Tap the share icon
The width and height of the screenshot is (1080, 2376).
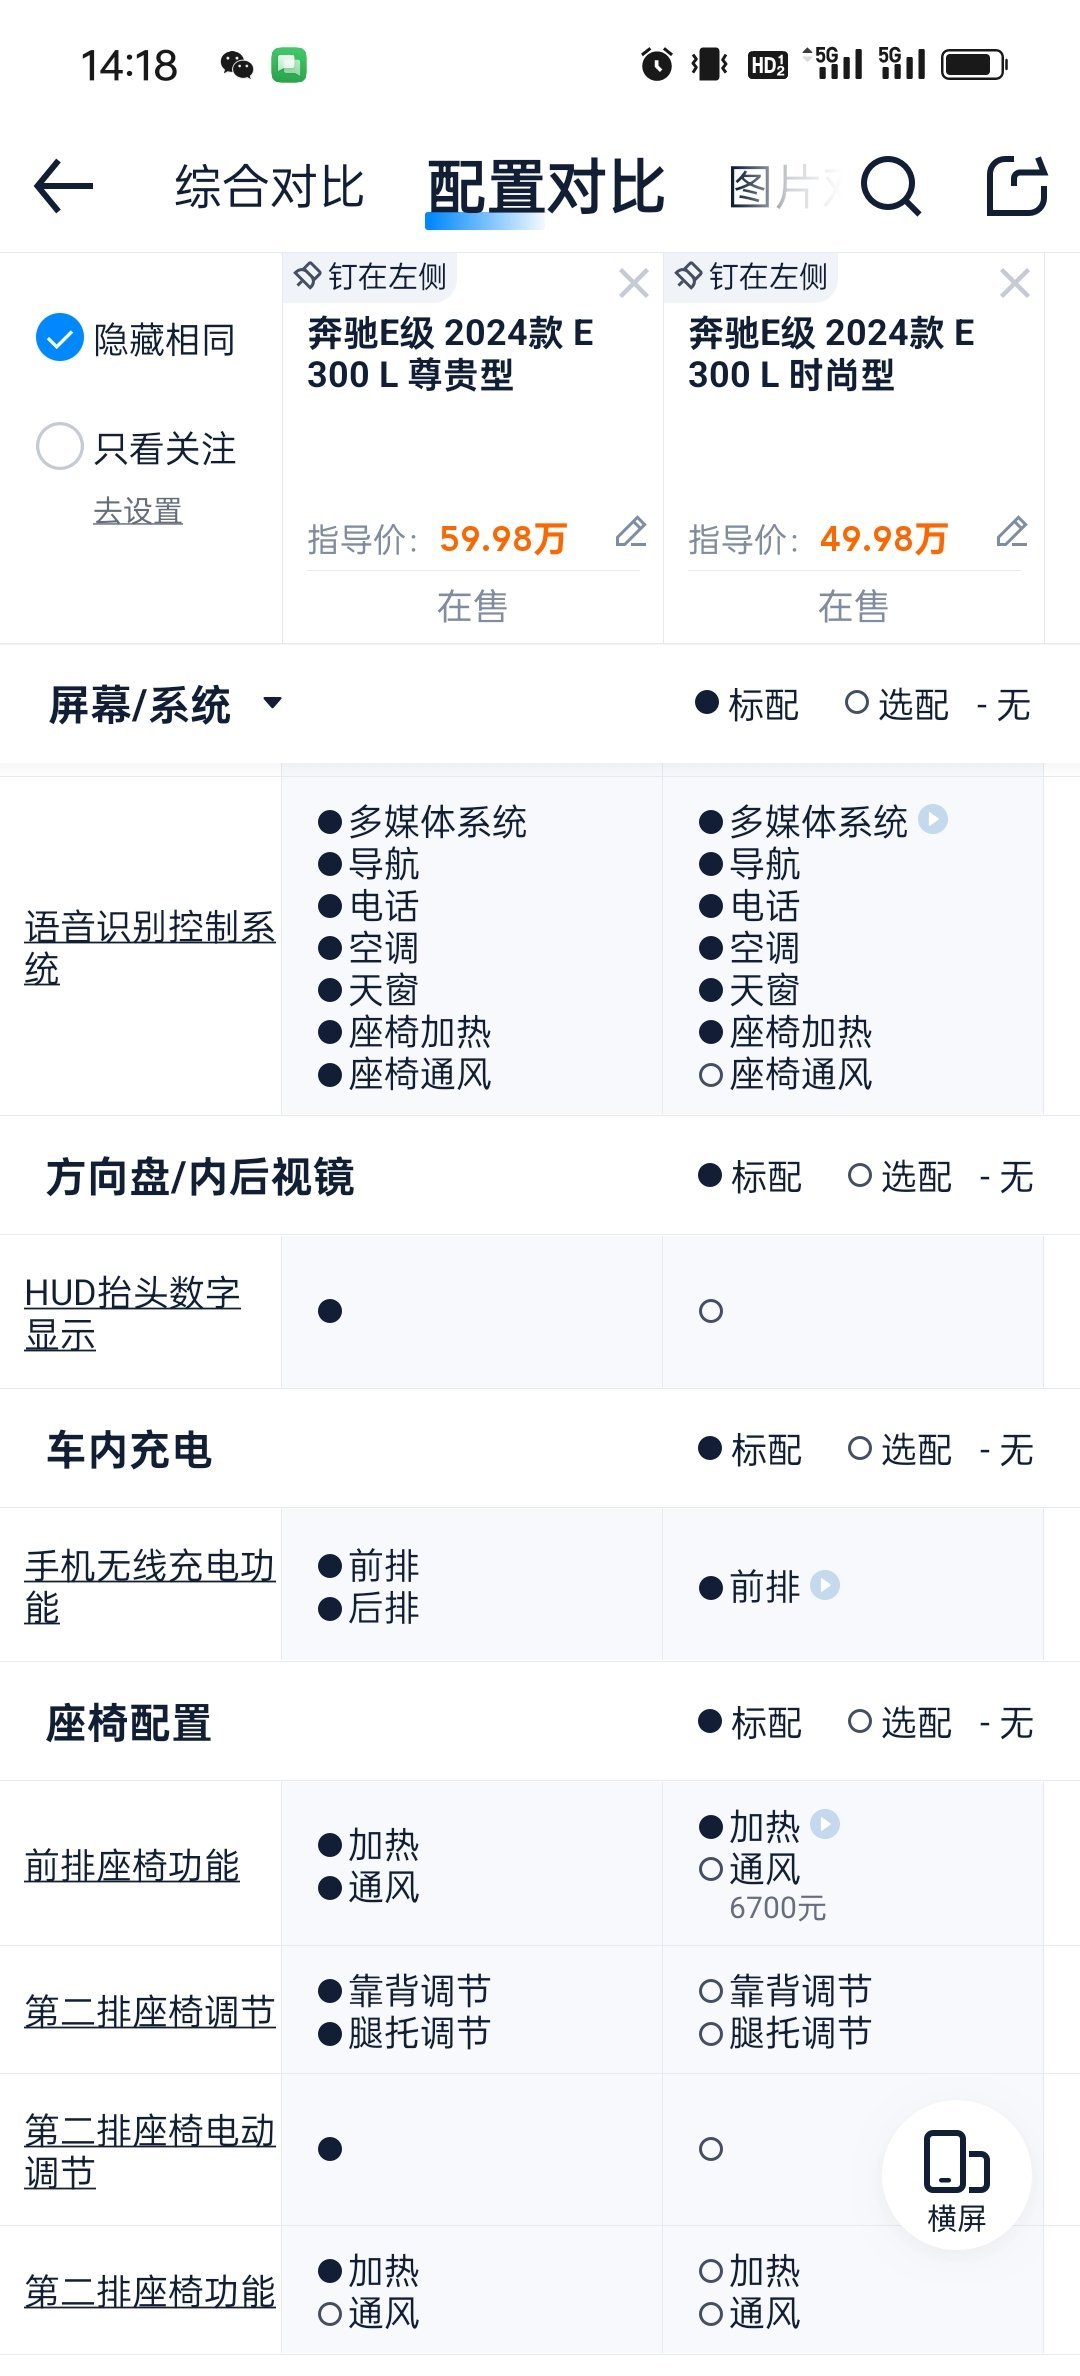1017,186
